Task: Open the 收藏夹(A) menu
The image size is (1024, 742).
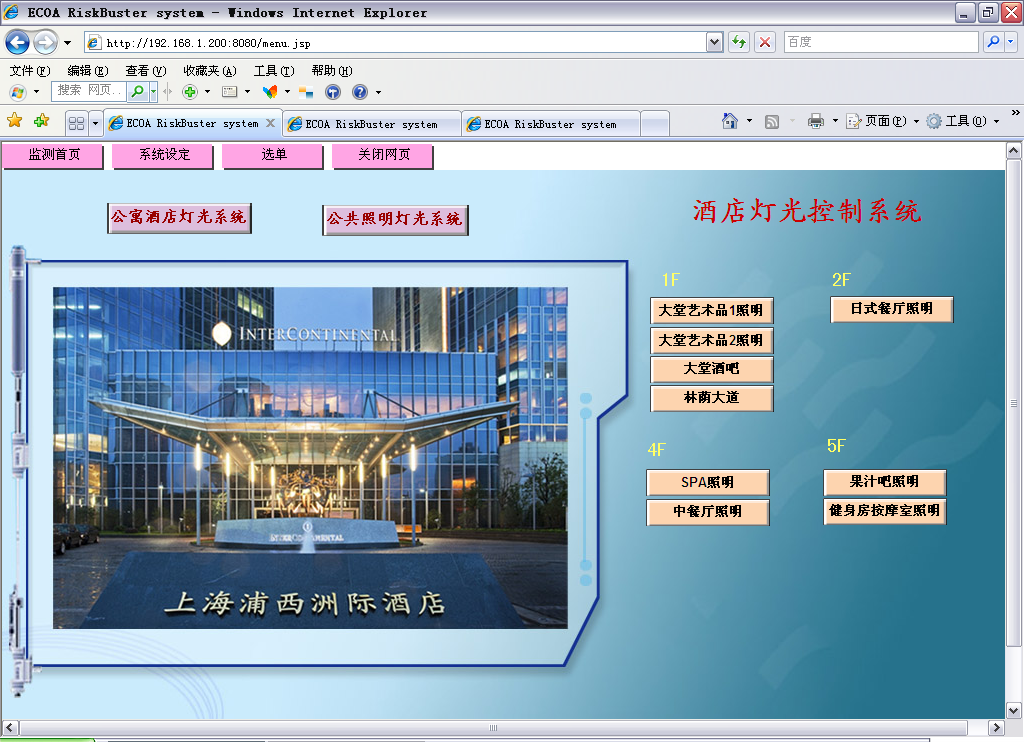Action: (x=209, y=71)
